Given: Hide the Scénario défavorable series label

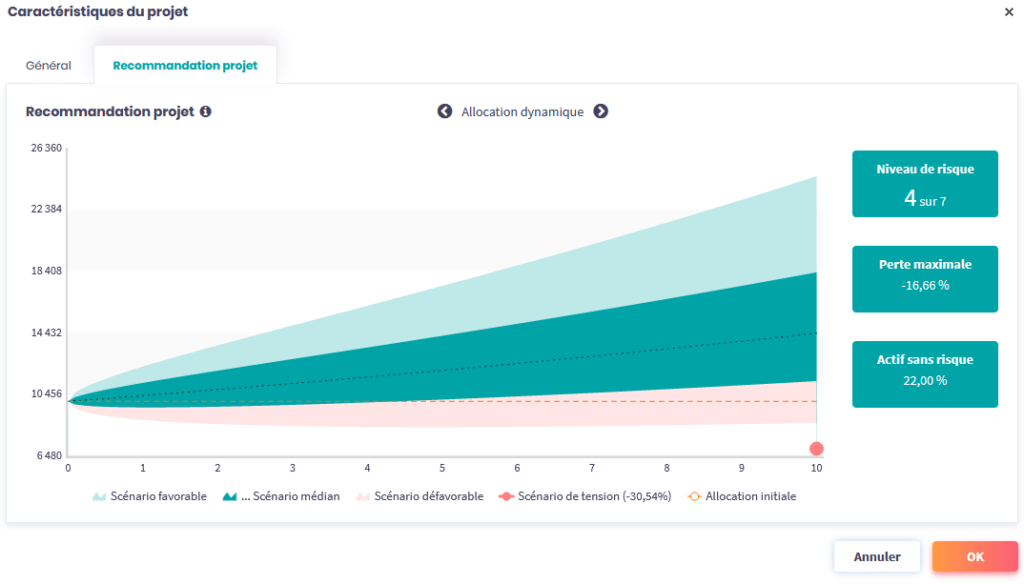Looking at the screenshot, I should tap(428, 497).
